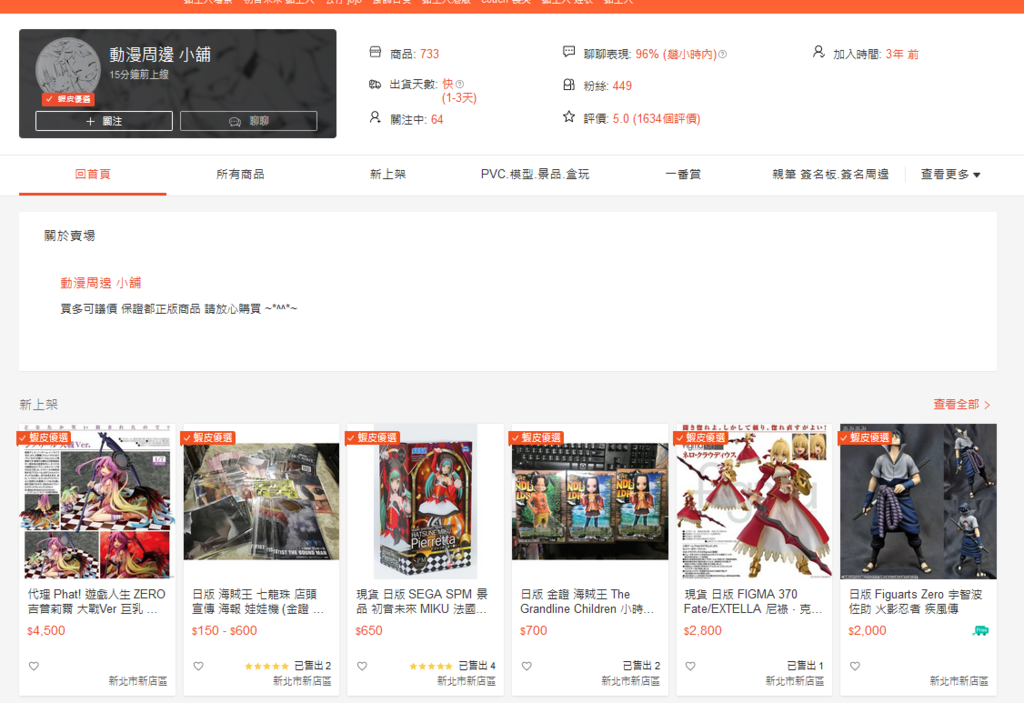
Task: Open the 所有商品 tab
Action: pyautogui.click(x=240, y=174)
